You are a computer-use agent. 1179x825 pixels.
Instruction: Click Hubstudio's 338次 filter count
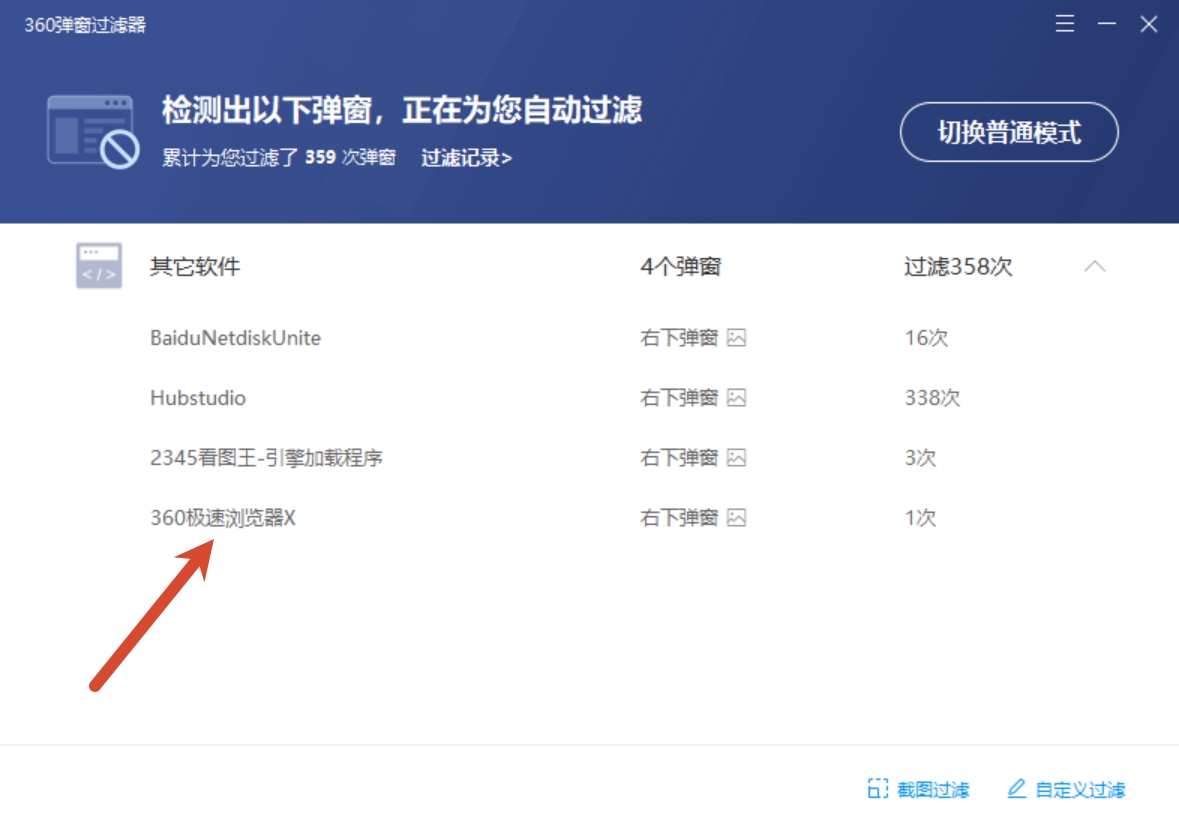tap(932, 398)
